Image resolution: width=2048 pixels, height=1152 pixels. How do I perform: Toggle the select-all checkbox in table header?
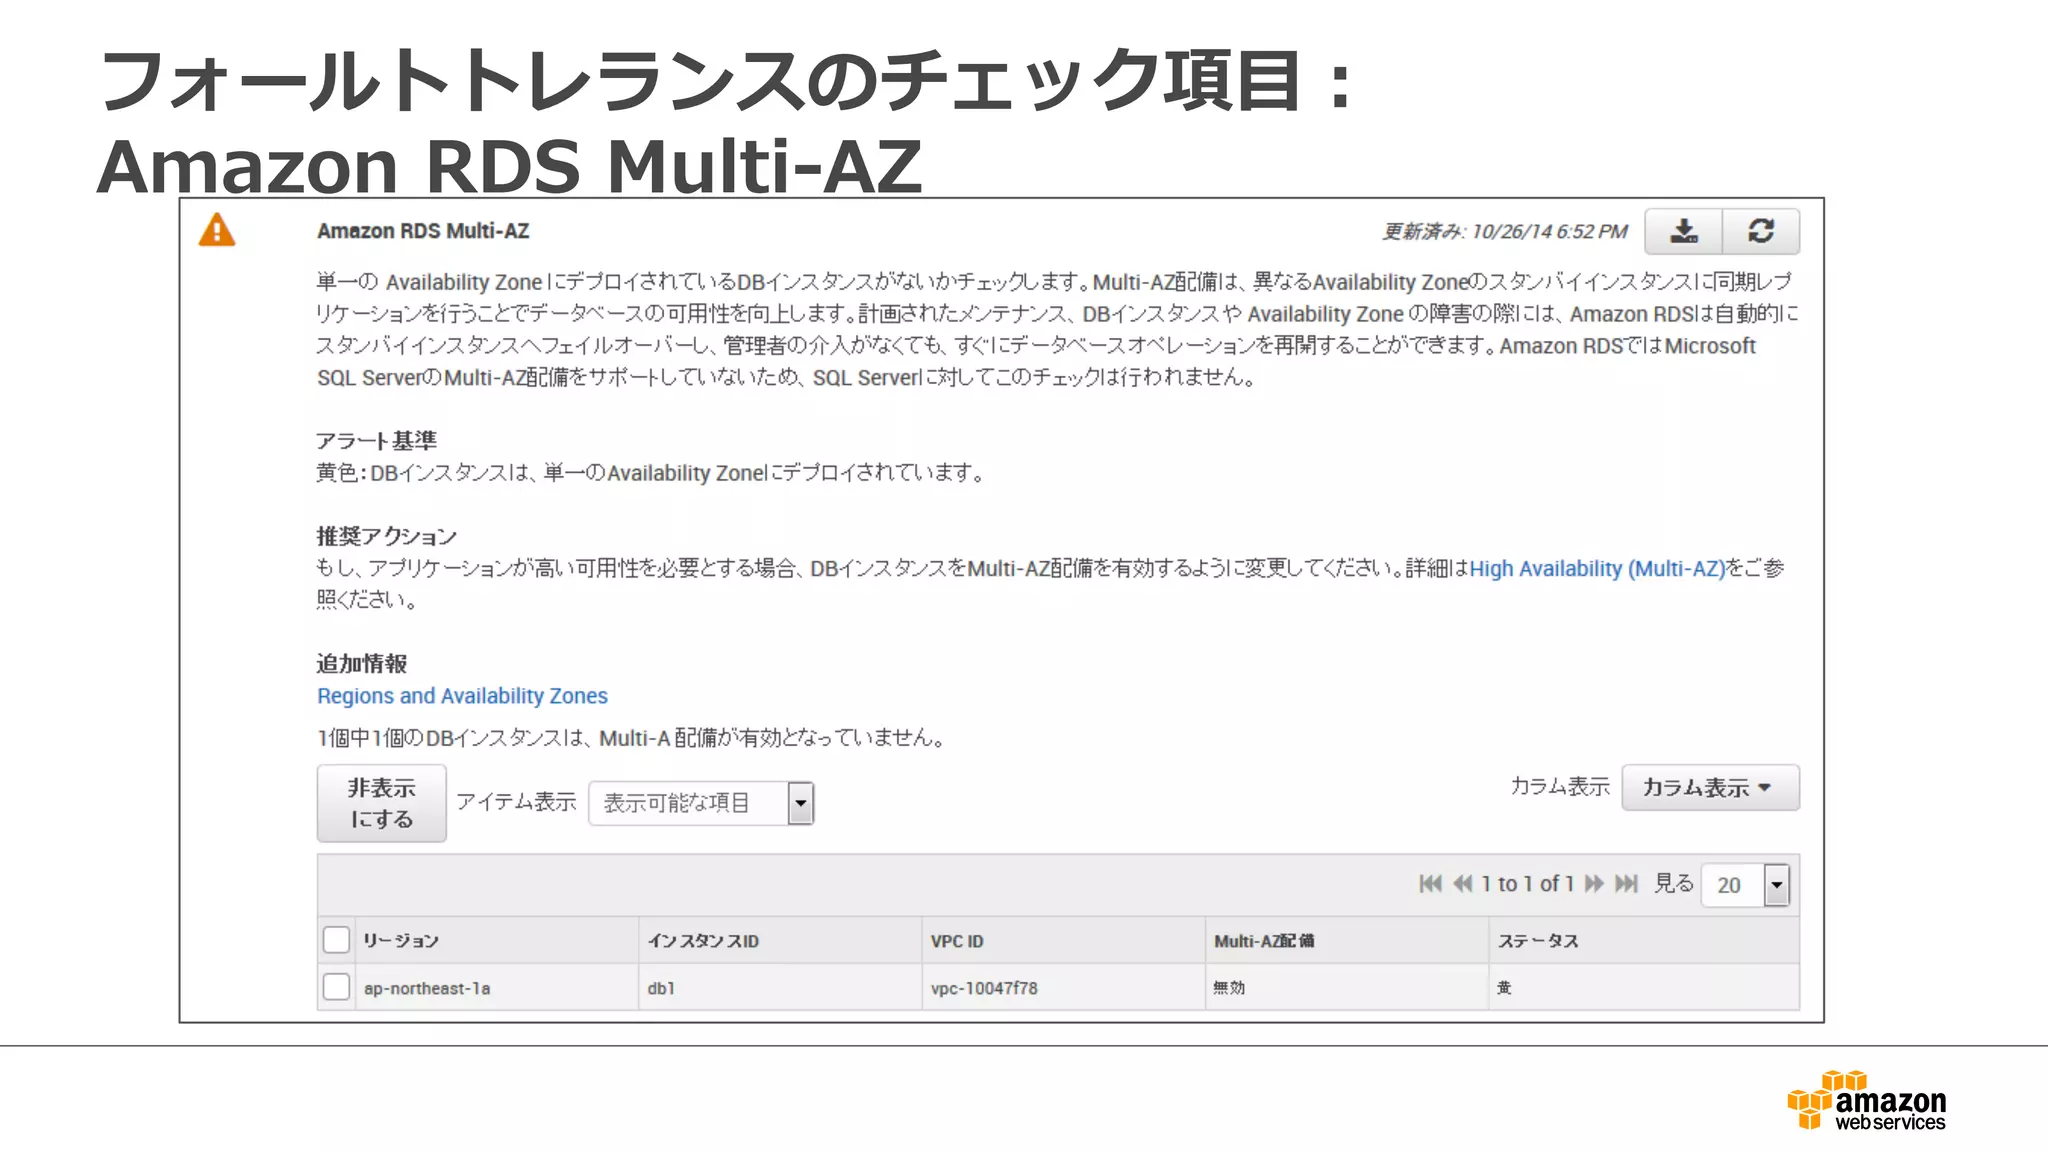337,940
